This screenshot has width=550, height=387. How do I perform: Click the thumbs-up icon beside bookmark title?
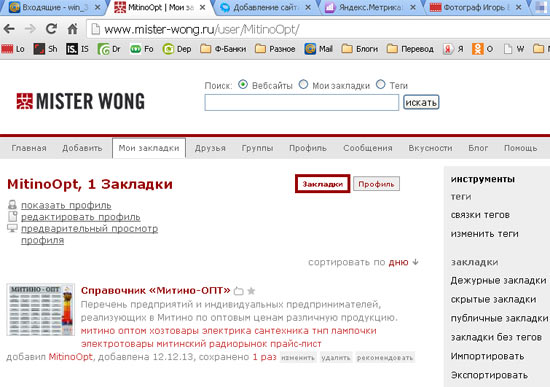239,291
